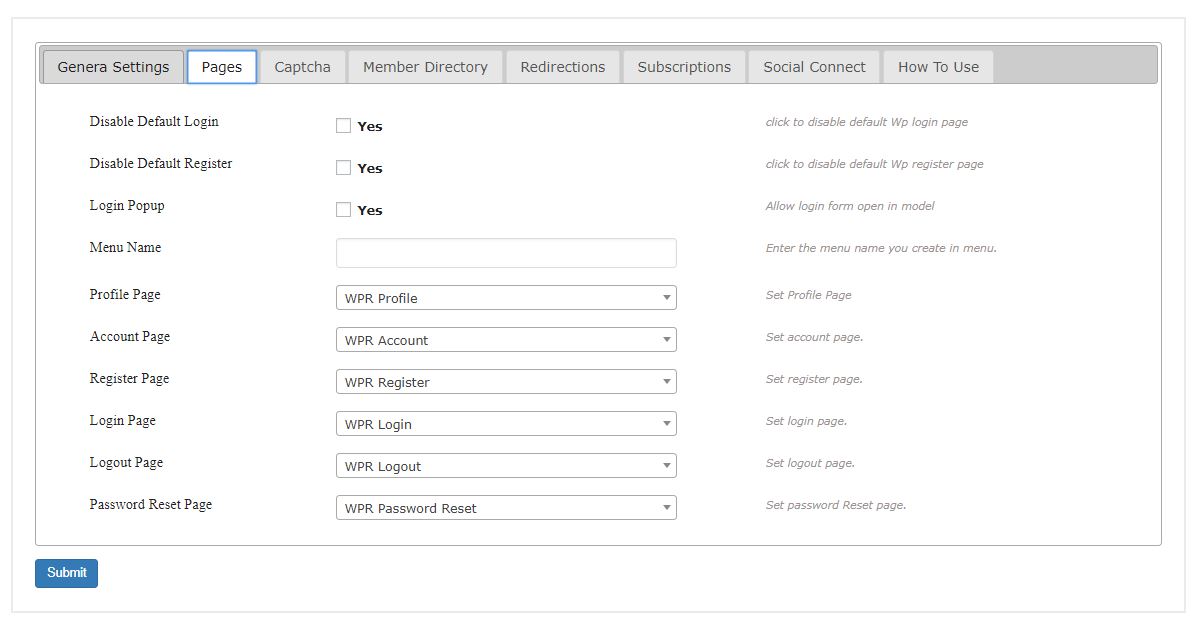Check the Login Popup Yes checkbox
1195x632 pixels.
click(344, 210)
